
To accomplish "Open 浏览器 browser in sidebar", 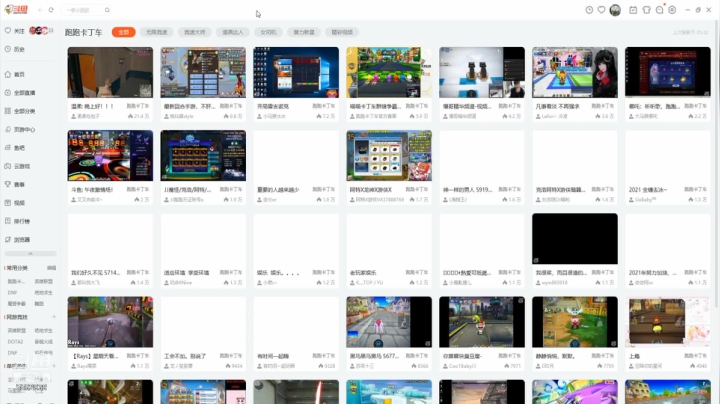I will pos(17,239).
